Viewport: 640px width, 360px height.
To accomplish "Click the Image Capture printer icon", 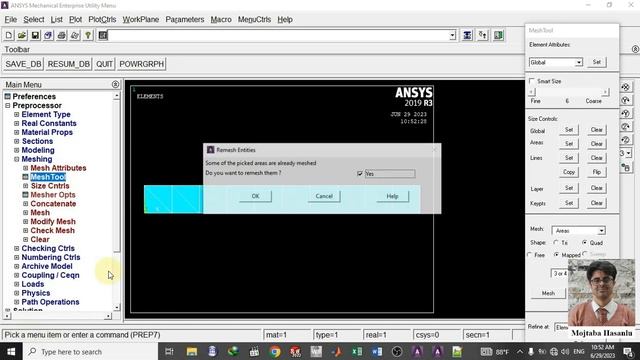I will click(x=62, y=36).
